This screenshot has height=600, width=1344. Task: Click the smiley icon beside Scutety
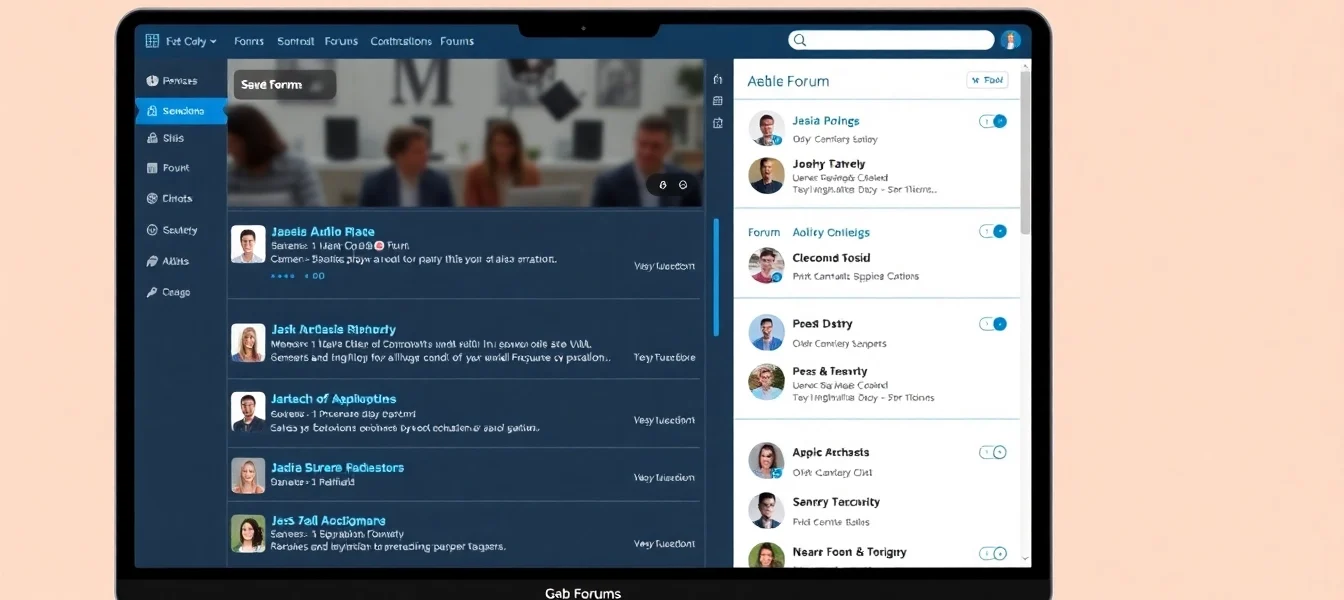[152, 230]
